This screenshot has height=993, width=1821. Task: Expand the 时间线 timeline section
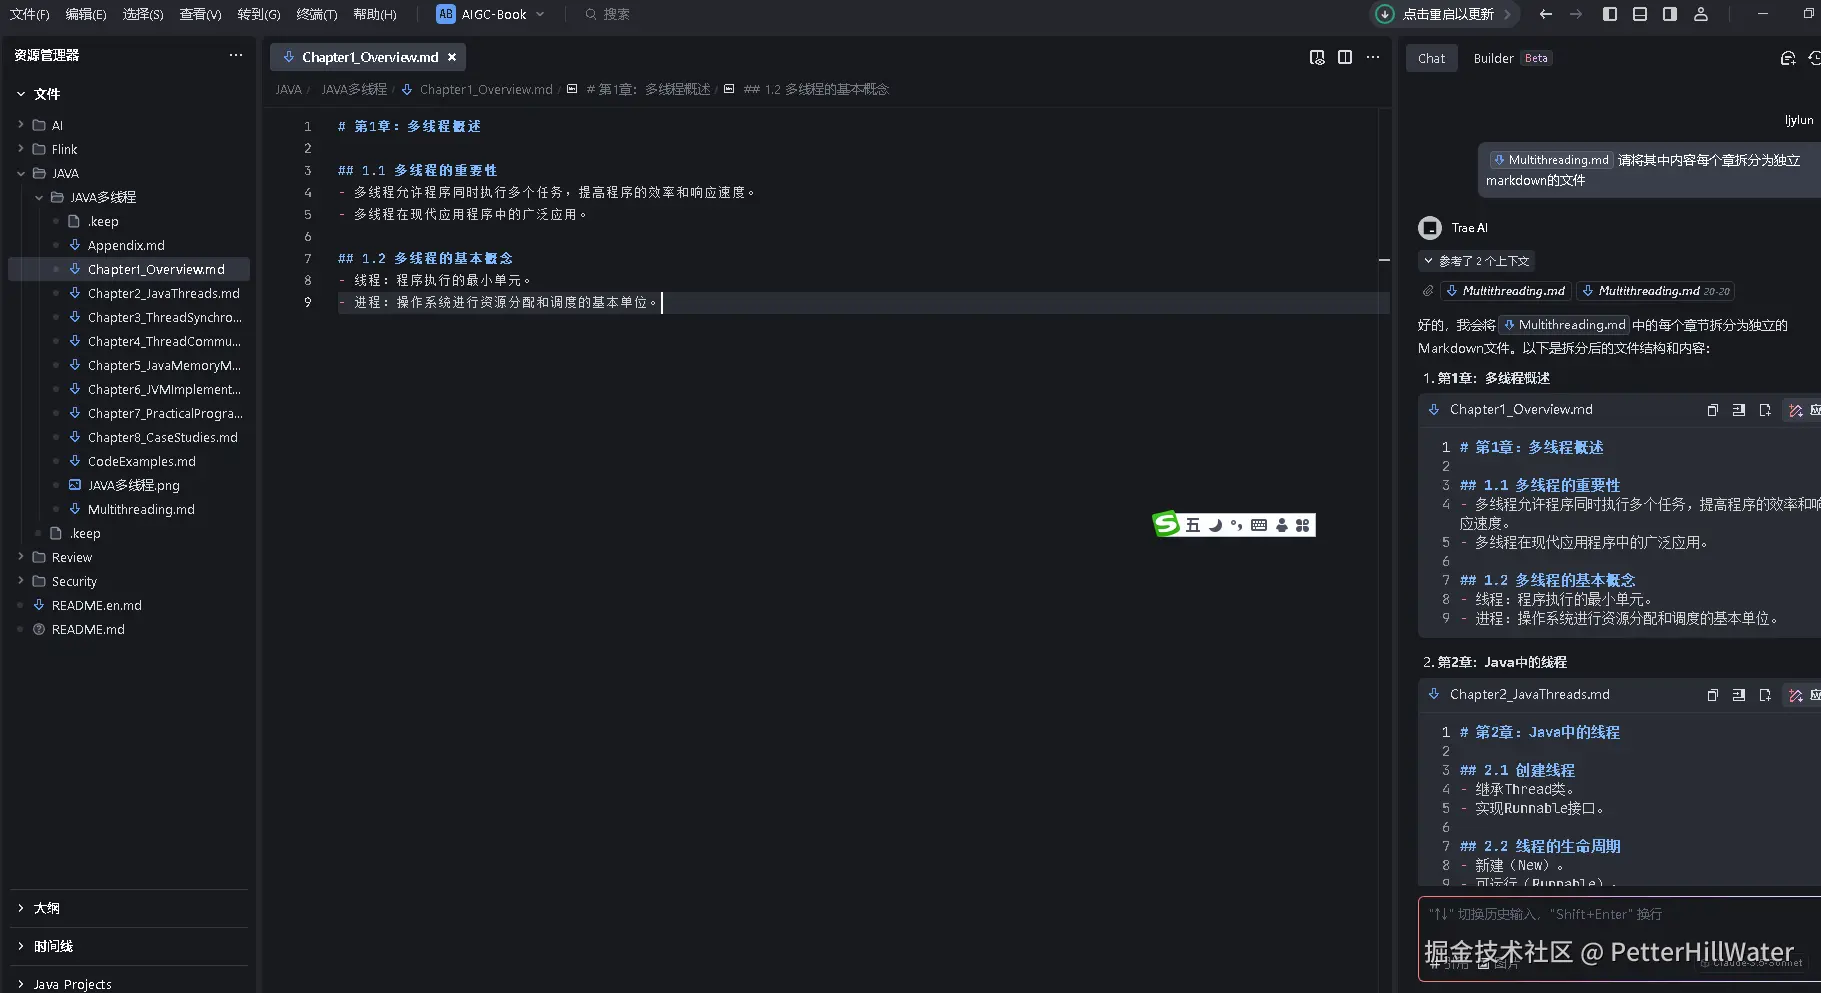pos(21,946)
